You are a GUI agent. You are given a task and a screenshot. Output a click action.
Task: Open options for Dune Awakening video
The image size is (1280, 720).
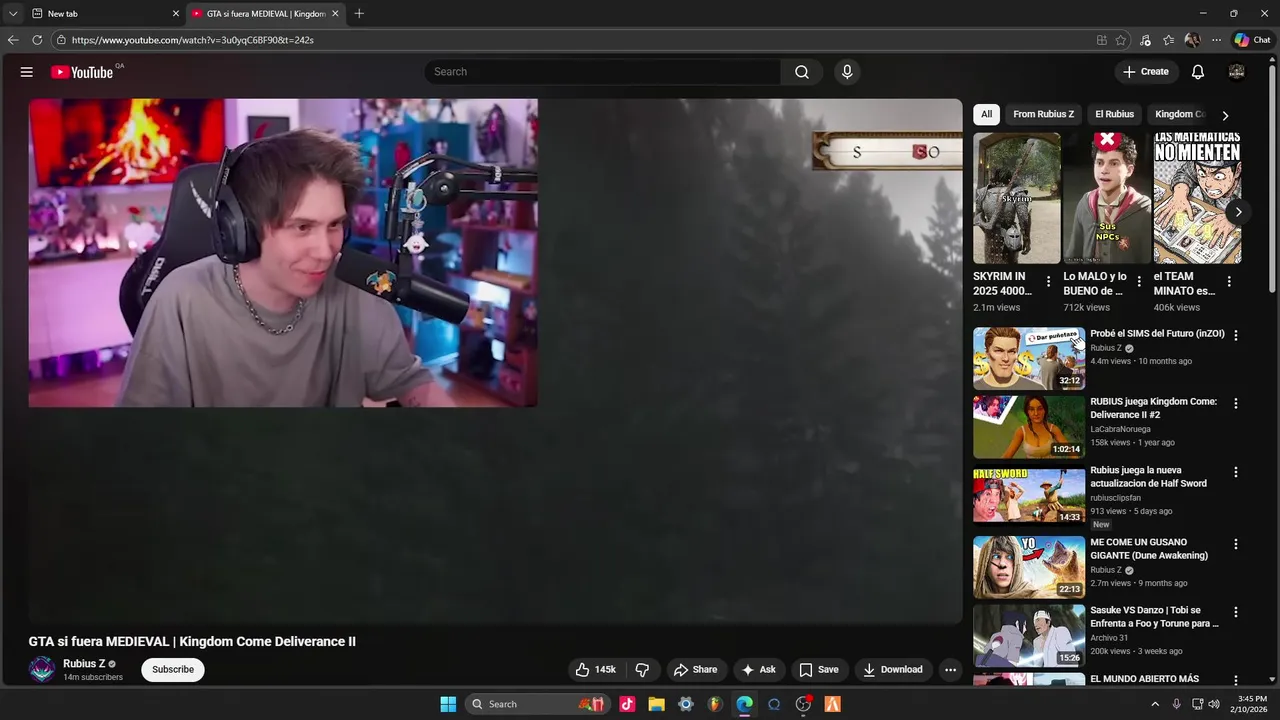click(x=1236, y=544)
